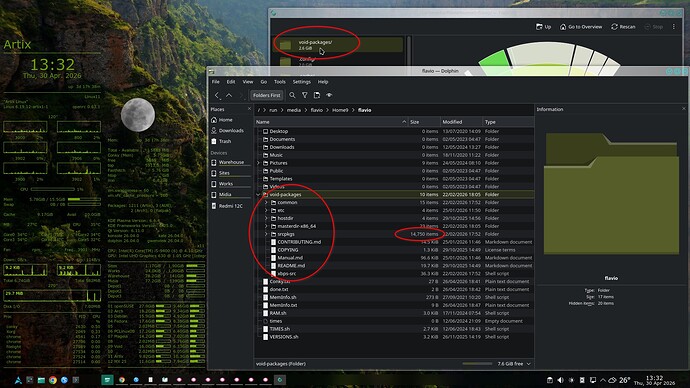
Task: Open Home in the Places panel
Action: (x=231, y=120)
